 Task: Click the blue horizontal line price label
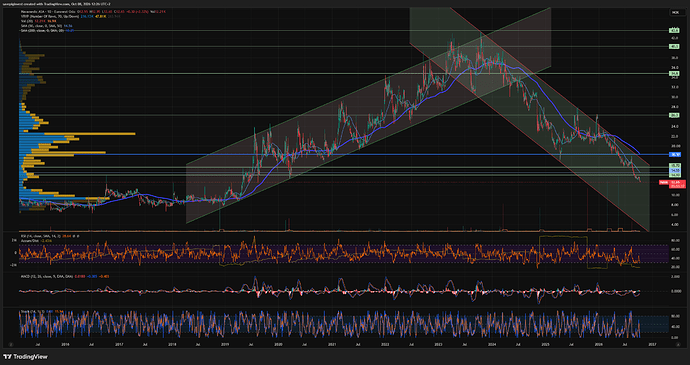point(675,155)
